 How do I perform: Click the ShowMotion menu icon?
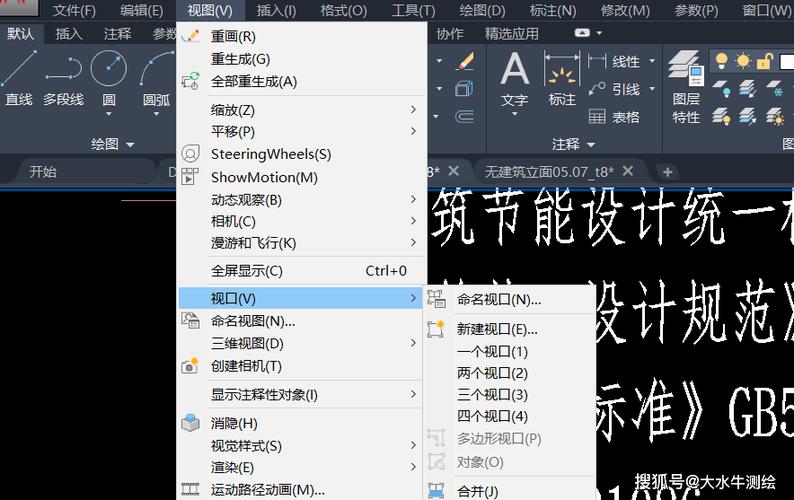pyautogui.click(x=190, y=176)
